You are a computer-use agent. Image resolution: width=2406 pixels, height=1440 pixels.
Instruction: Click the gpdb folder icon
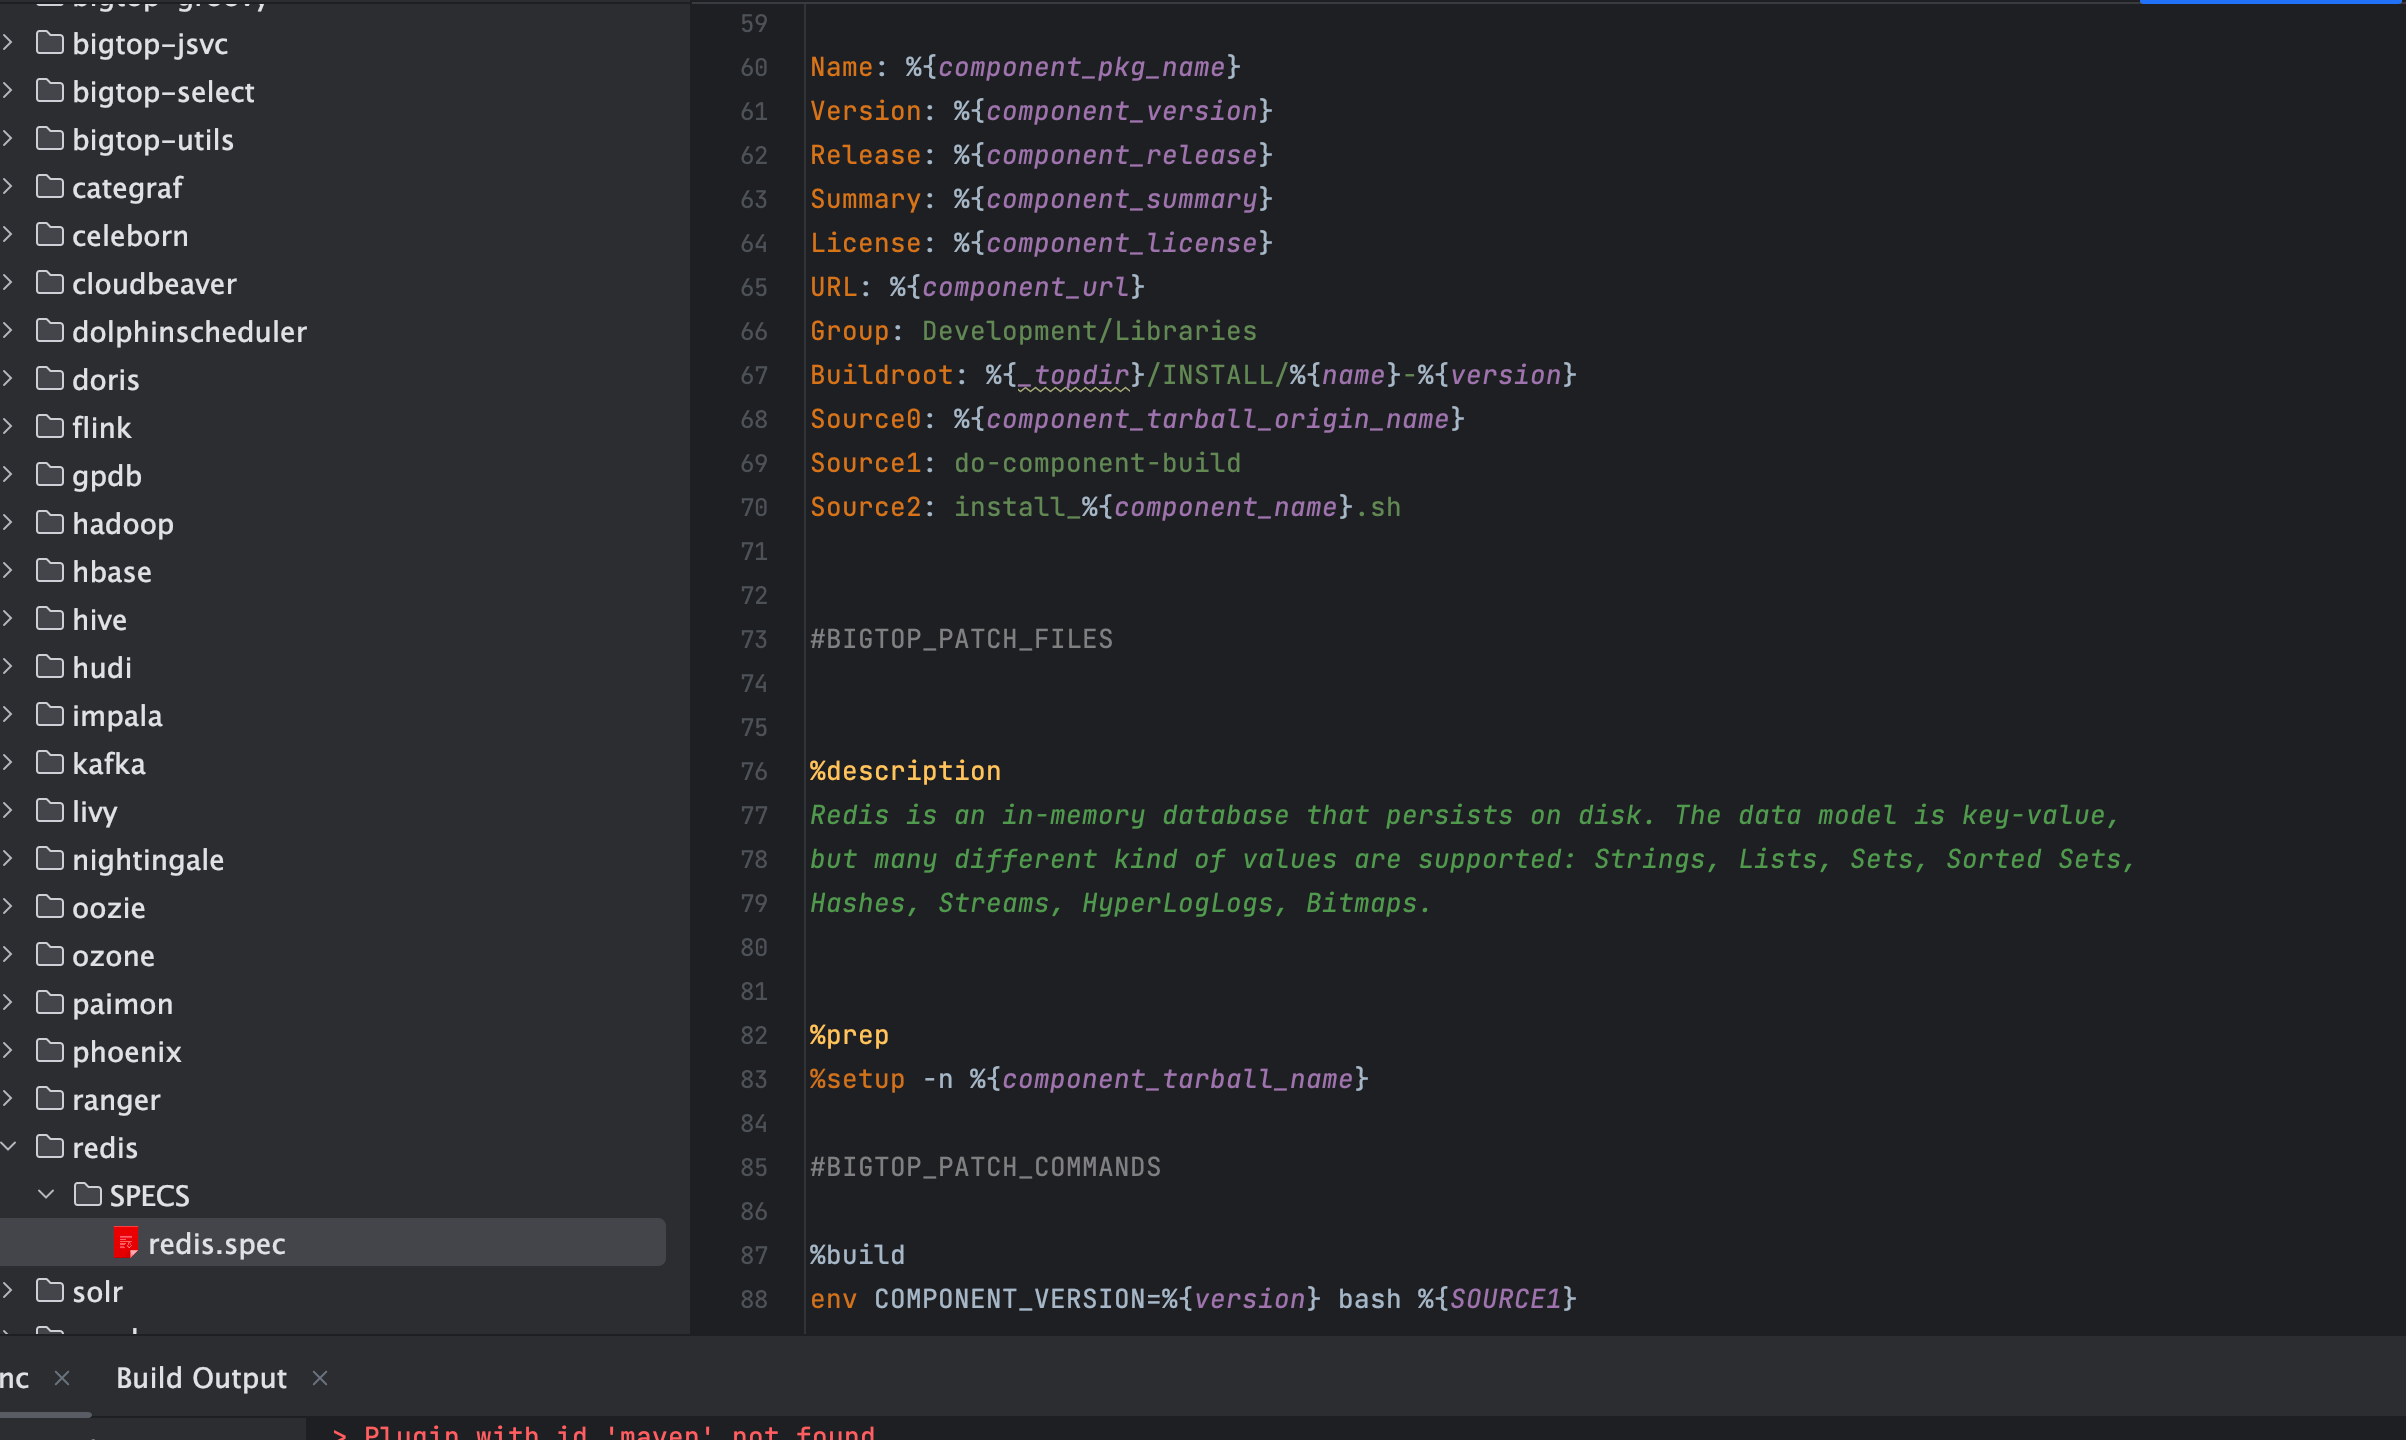pos(49,475)
